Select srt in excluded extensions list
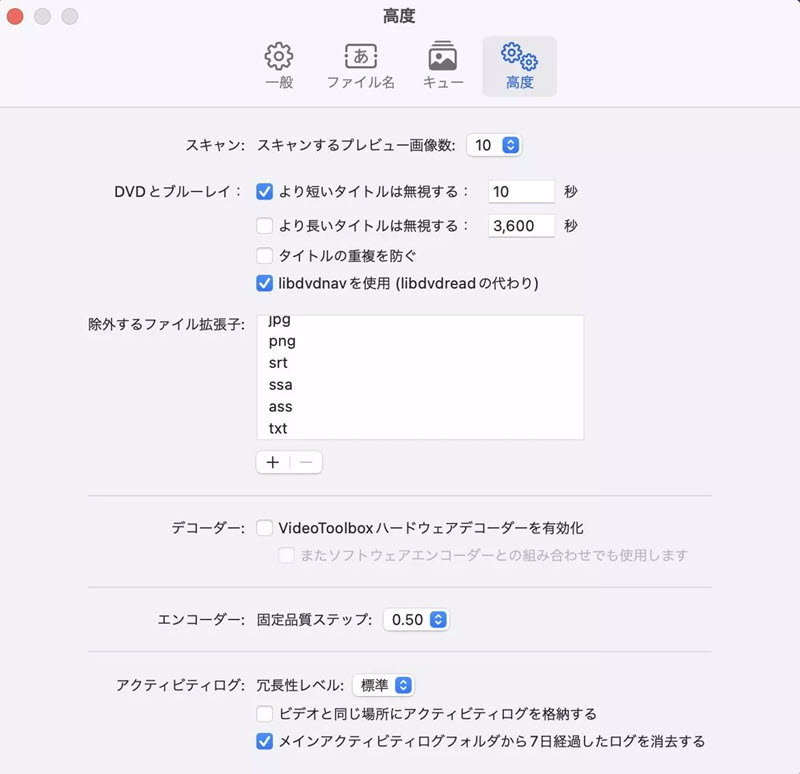 click(x=280, y=363)
